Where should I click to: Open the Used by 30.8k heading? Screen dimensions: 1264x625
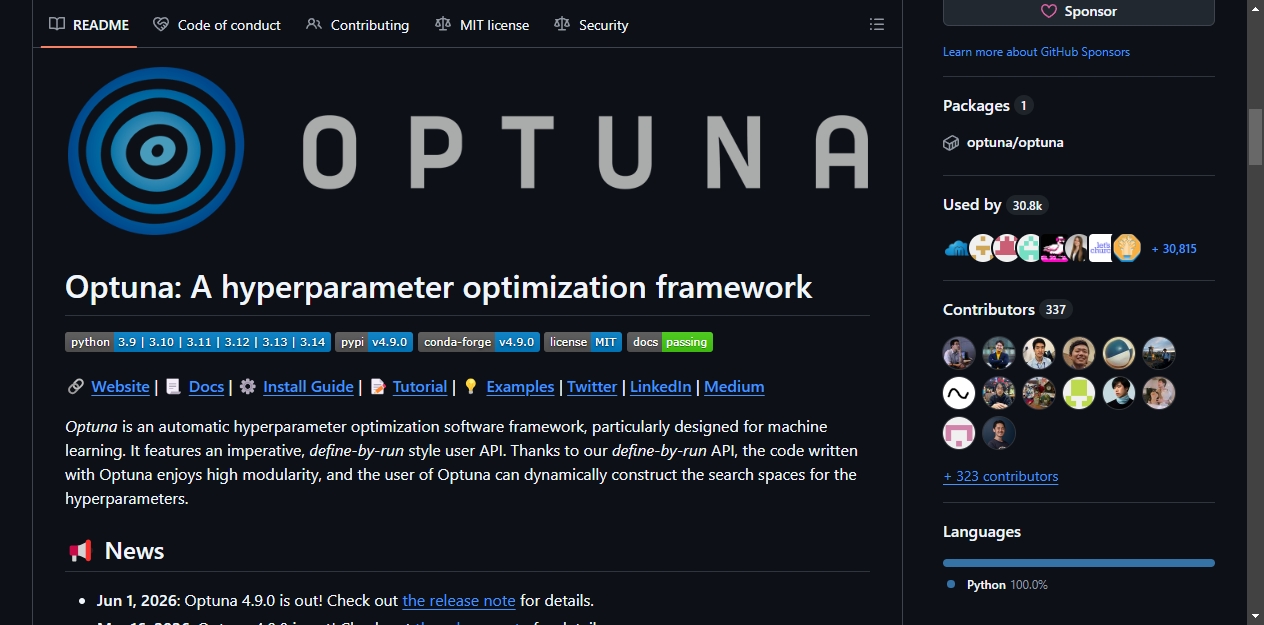pyautogui.click(x=995, y=205)
